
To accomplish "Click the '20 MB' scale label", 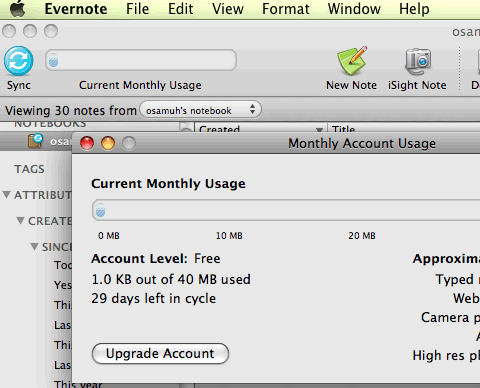I will [x=362, y=236].
